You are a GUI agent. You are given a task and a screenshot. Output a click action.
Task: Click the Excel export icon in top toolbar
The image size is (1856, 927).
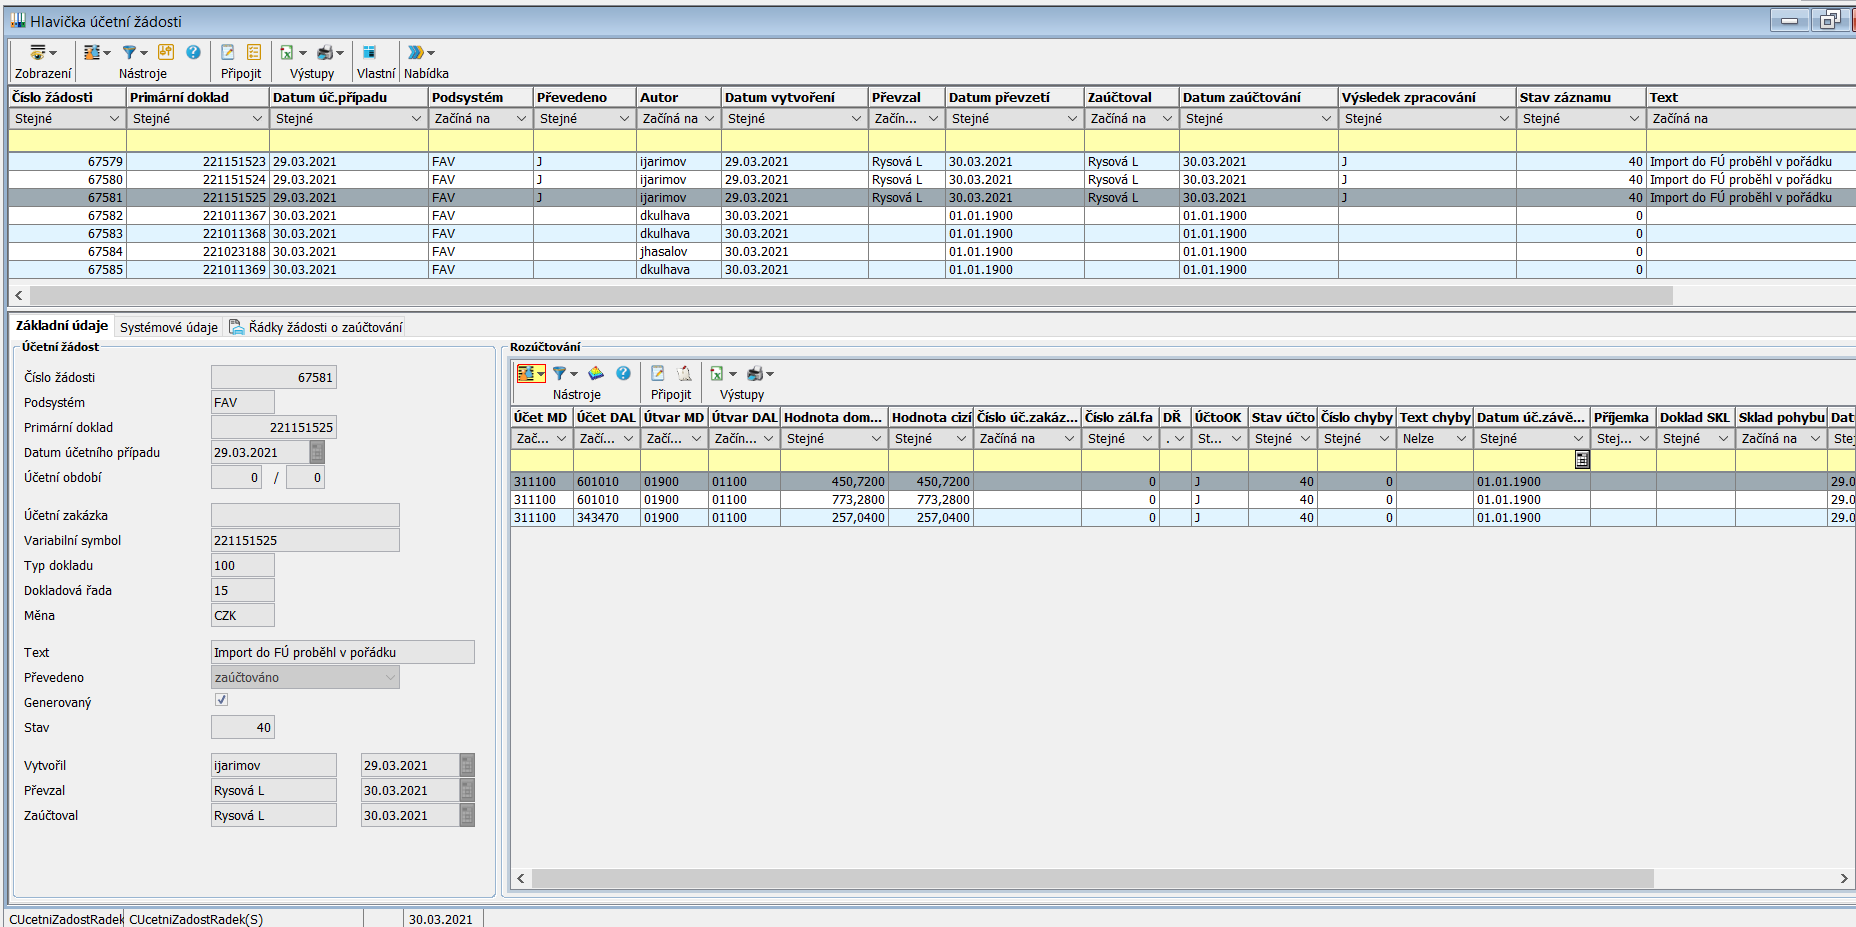(x=287, y=52)
